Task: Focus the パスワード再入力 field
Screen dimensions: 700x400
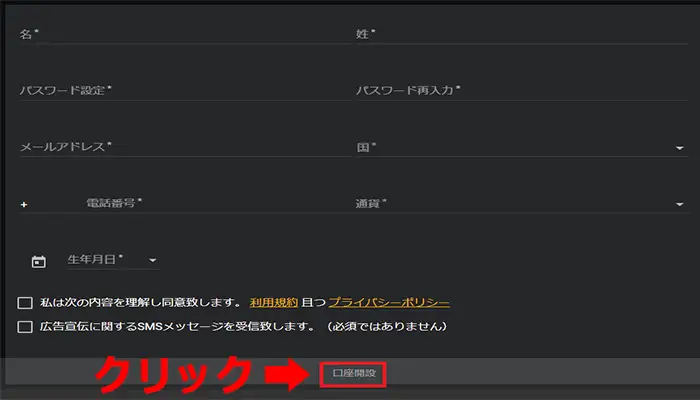Action: point(521,91)
